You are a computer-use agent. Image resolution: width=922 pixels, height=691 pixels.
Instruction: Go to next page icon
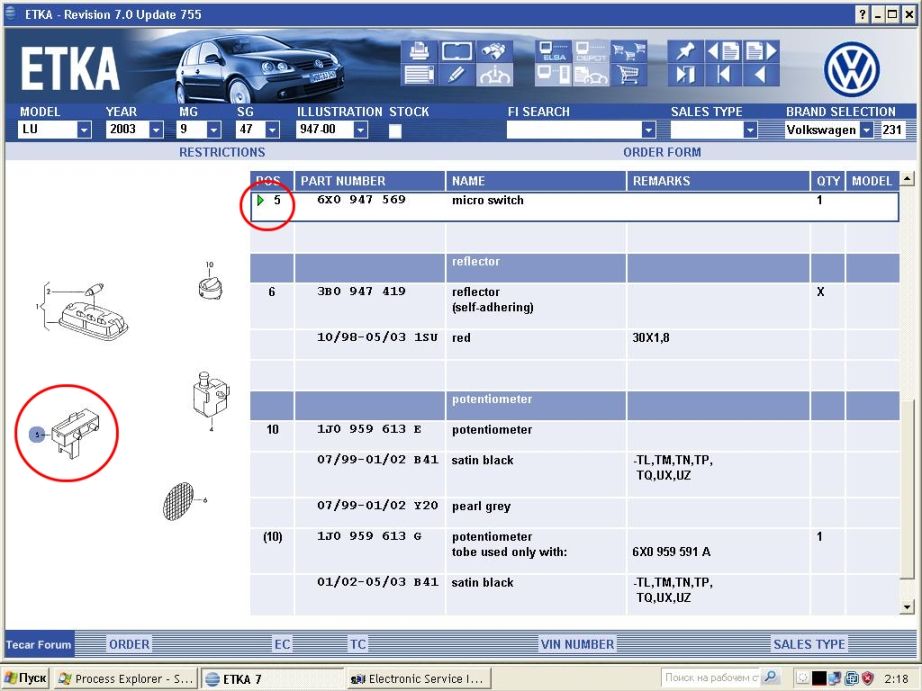point(760,51)
